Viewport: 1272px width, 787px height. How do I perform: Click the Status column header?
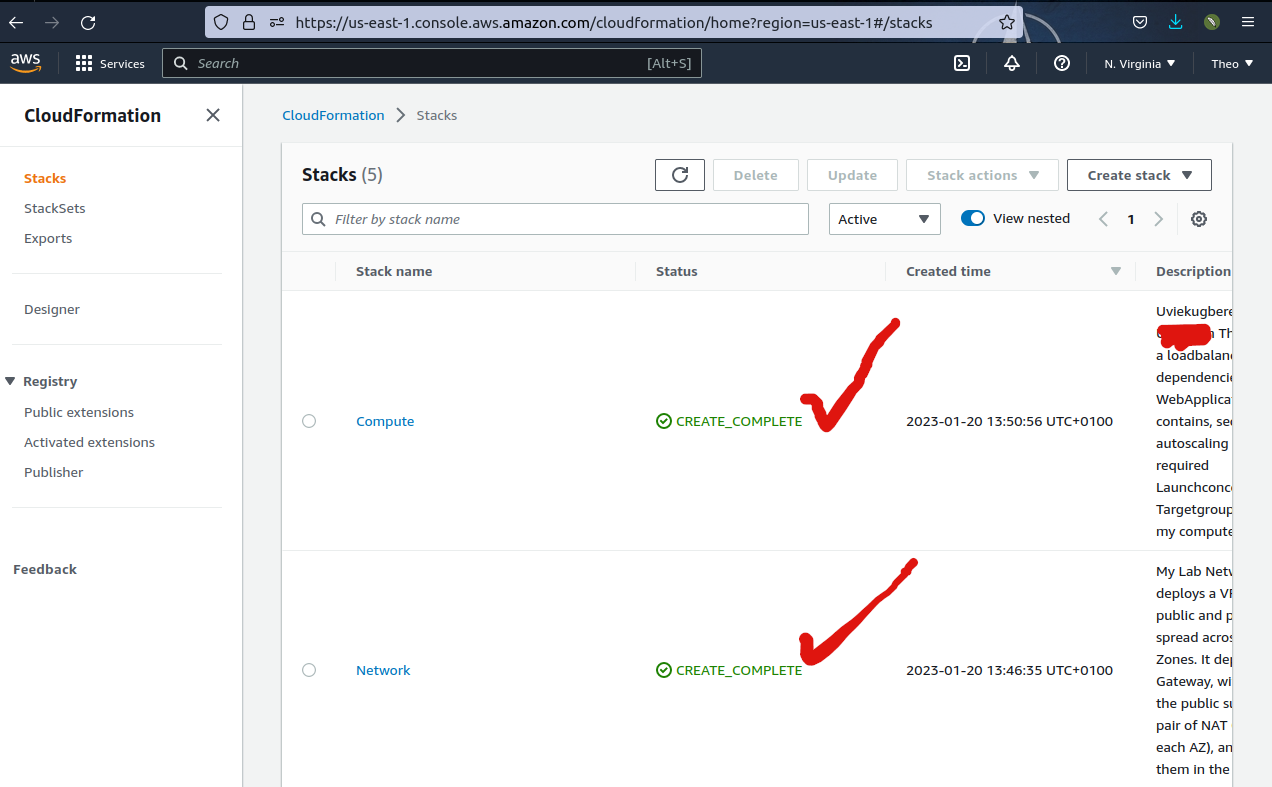677,271
